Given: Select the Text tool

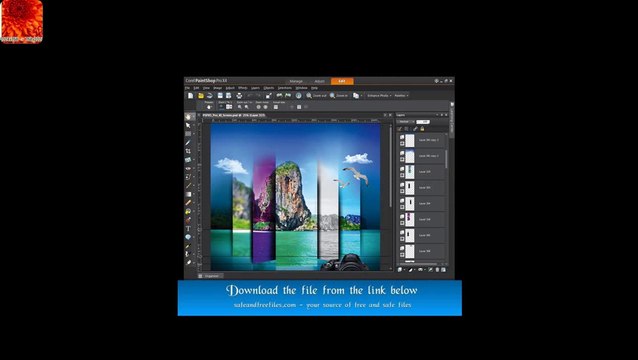Looking at the screenshot, I should pyautogui.click(x=188, y=229).
